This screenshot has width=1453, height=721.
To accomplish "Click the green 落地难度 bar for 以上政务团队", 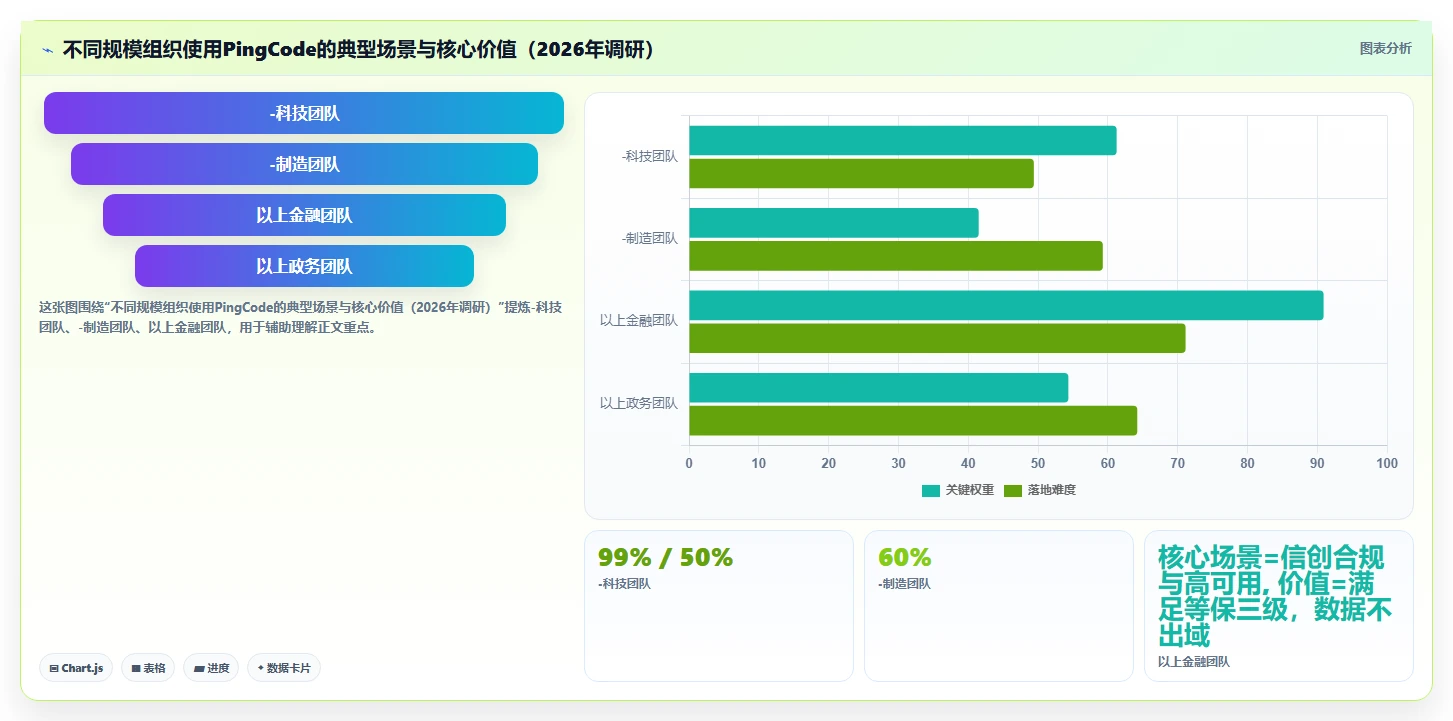I will (x=913, y=420).
